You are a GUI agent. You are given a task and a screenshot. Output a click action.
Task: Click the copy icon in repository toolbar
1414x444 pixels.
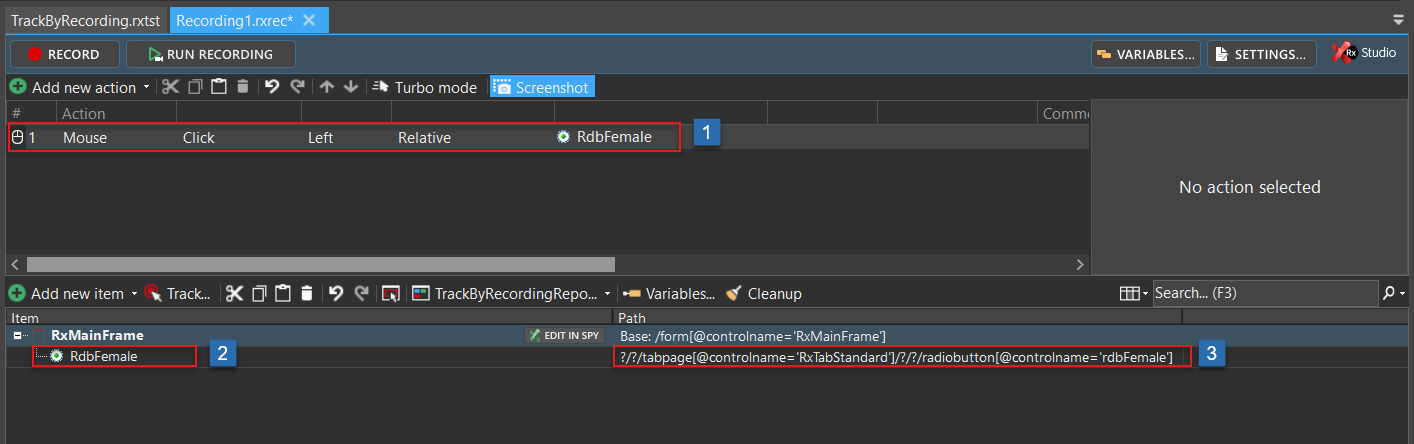[259, 293]
